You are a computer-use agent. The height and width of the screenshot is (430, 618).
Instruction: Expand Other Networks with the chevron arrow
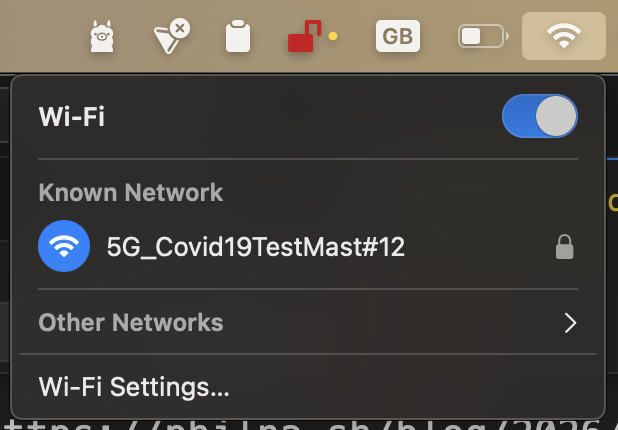tap(570, 323)
